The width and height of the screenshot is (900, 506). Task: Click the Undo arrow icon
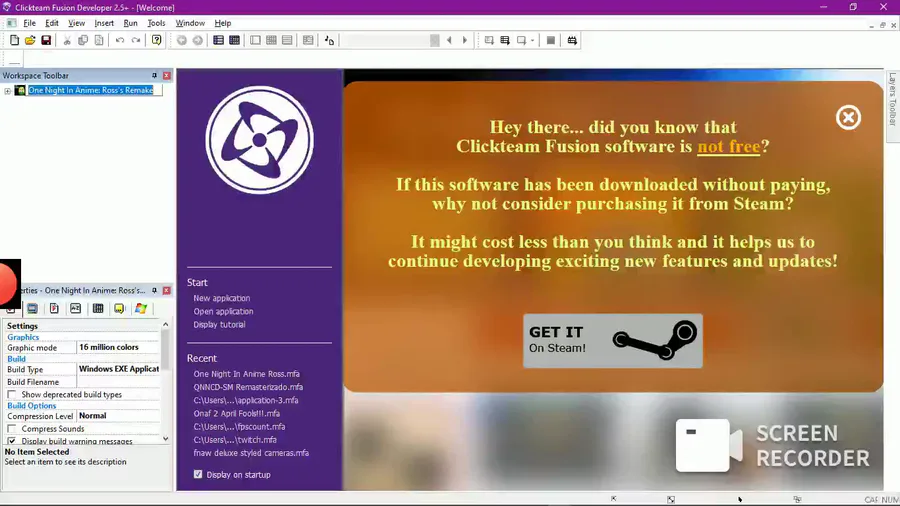pyautogui.click(x=119, y=40)
